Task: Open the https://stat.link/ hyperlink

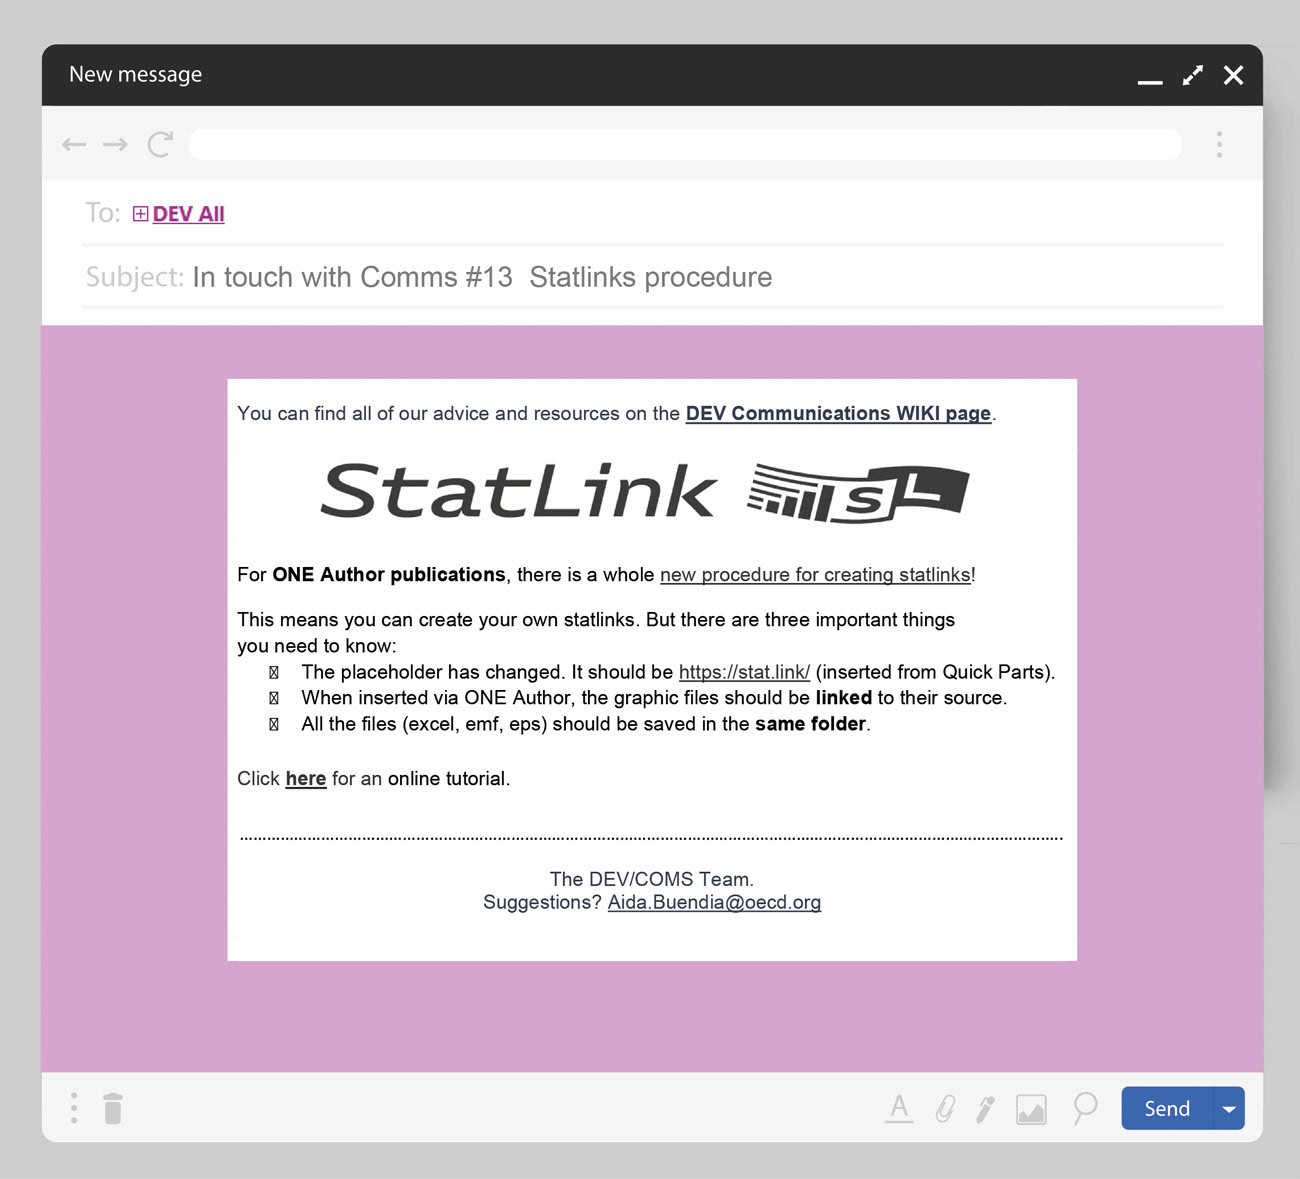Action: click(744, 672)
